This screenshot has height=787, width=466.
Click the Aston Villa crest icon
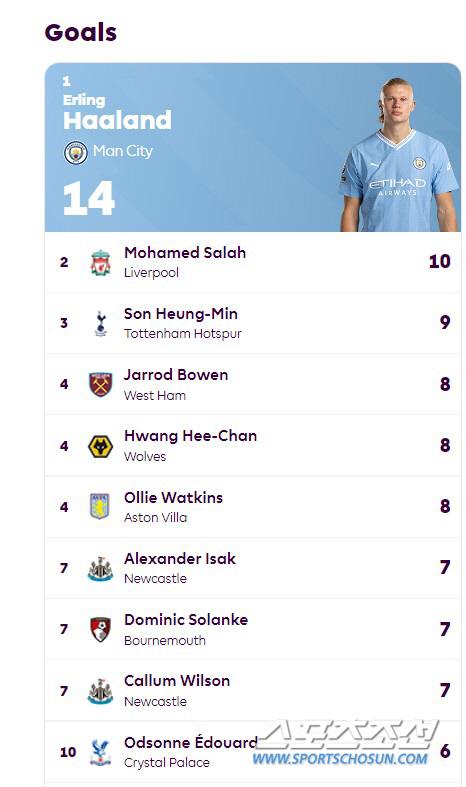click(100, 506)
